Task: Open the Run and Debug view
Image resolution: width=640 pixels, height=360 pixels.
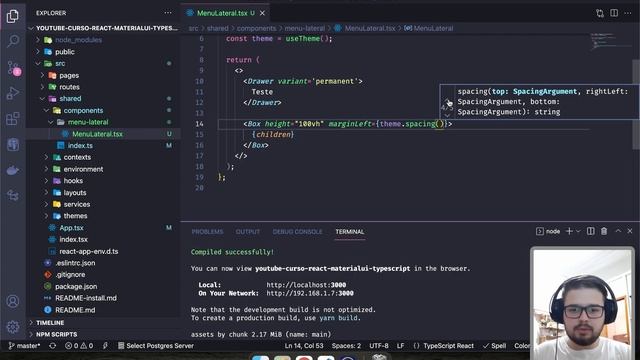Action: point(13,93)
